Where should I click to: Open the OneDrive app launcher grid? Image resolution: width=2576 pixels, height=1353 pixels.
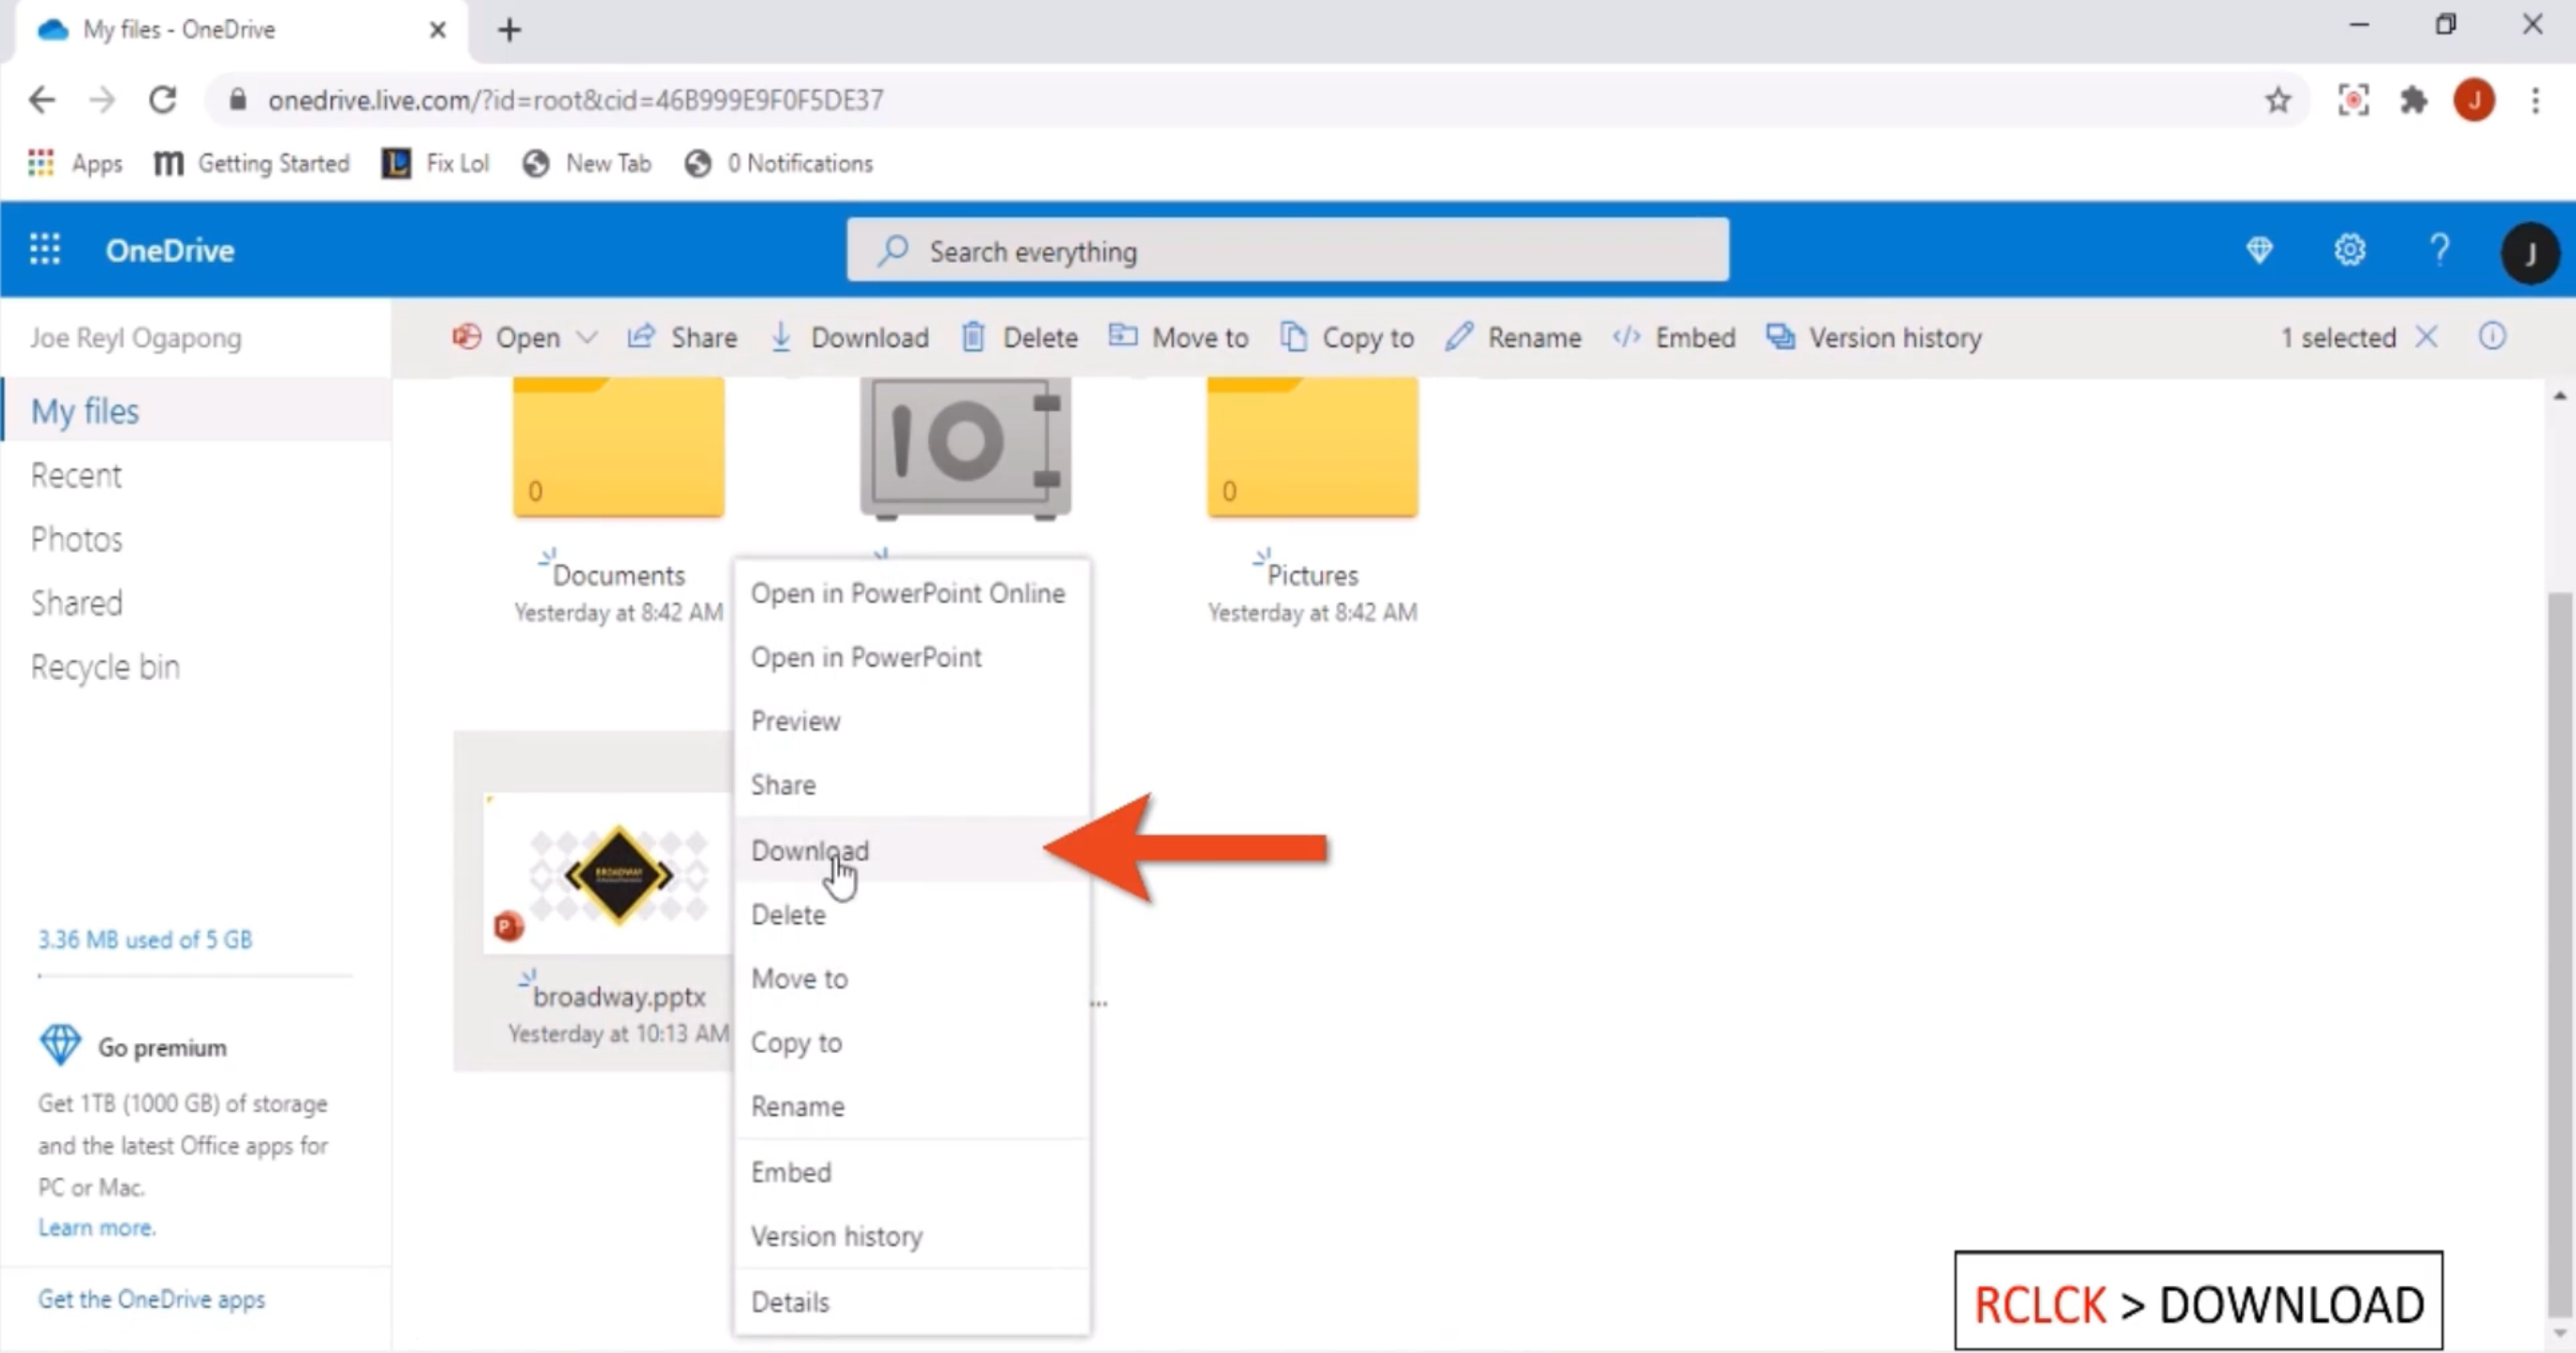point(44,249)
